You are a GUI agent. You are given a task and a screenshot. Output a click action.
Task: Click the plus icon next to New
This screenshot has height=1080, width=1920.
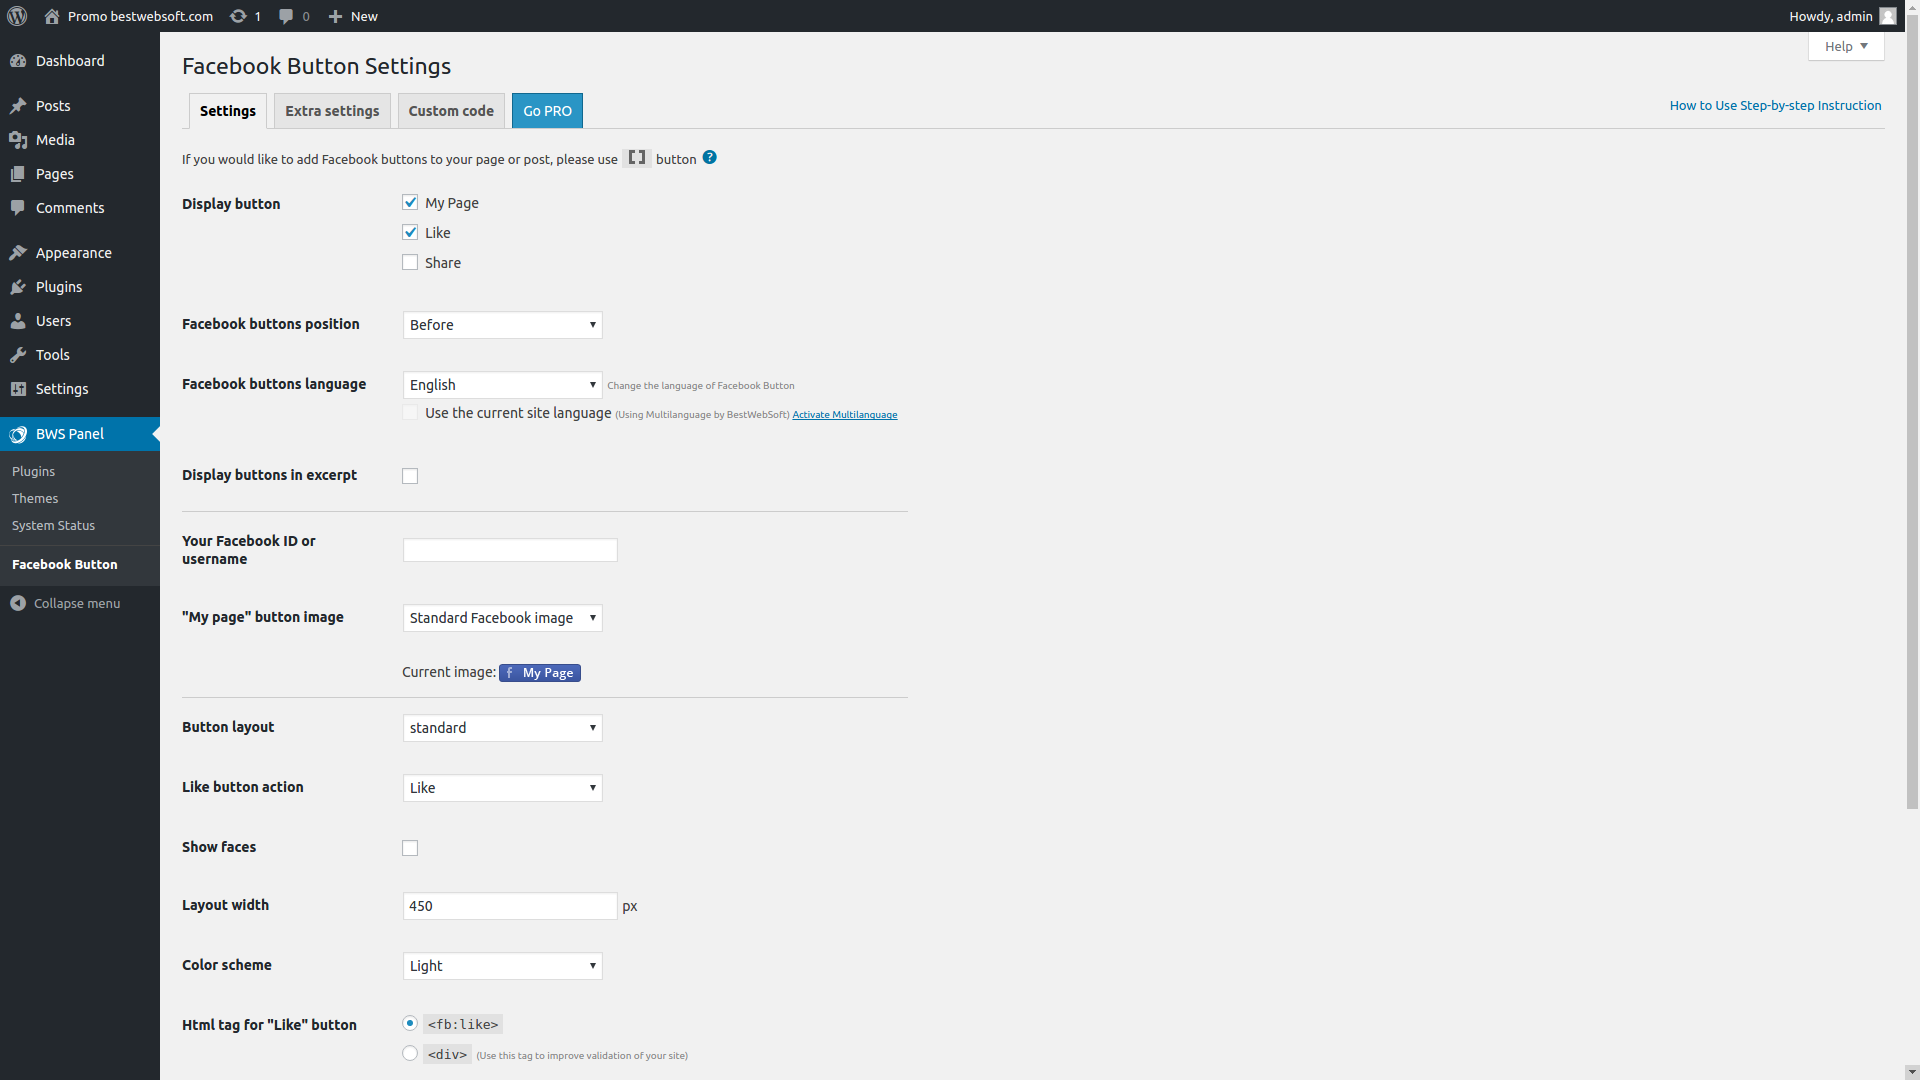click(336, 16)
